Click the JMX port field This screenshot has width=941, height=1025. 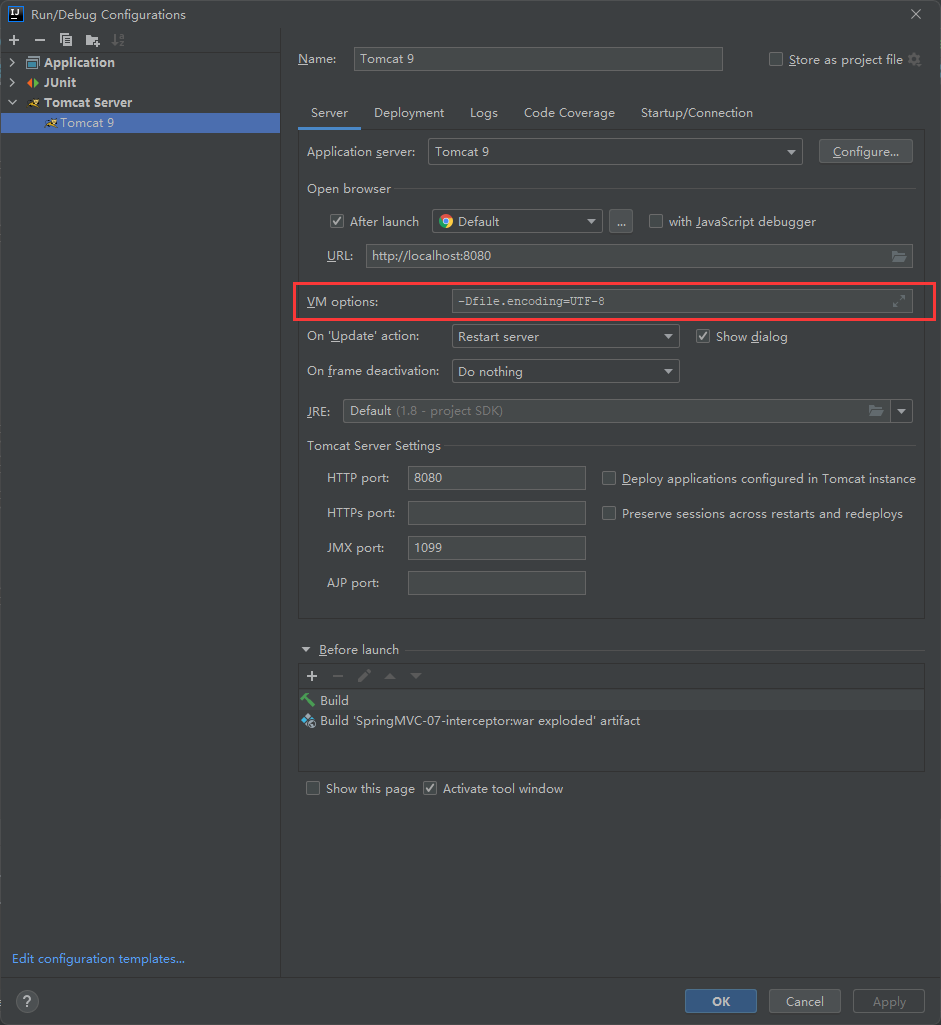[x=497, y=548]
